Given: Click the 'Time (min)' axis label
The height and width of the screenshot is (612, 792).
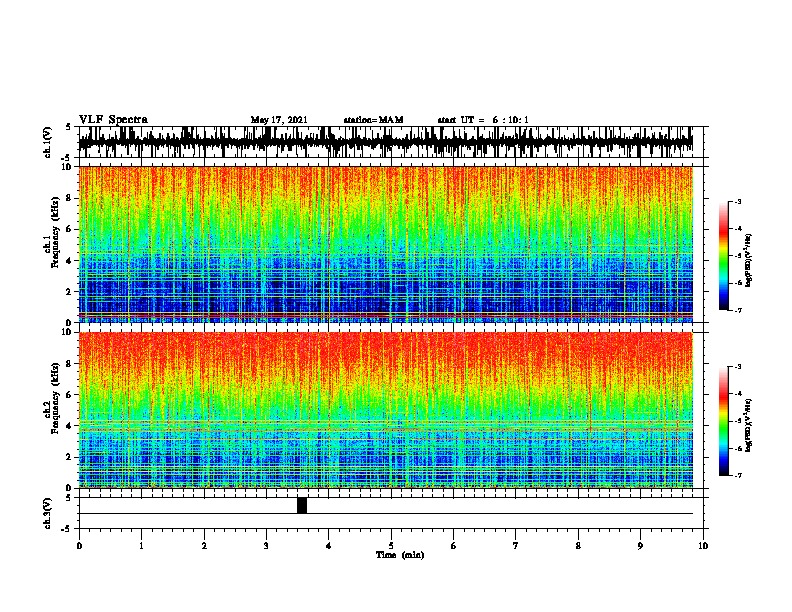Looking at the screenshot, I should point(400,555).
